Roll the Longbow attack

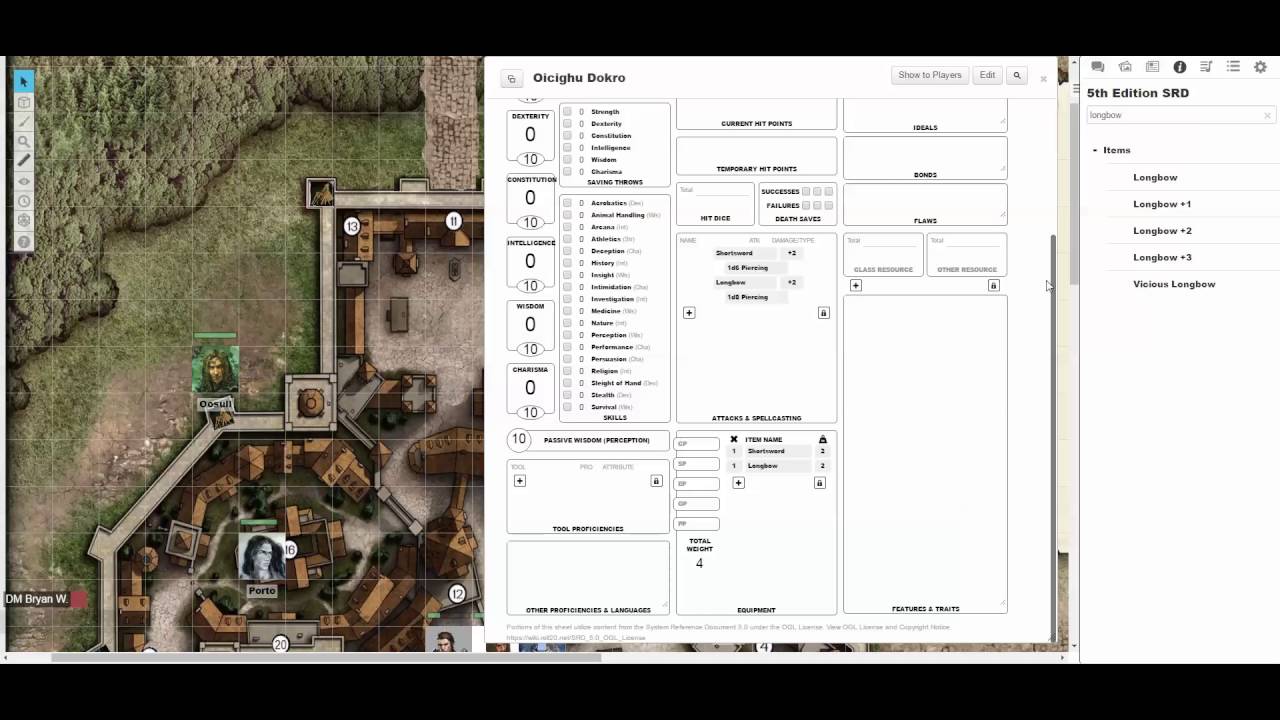tap(731, 283)
